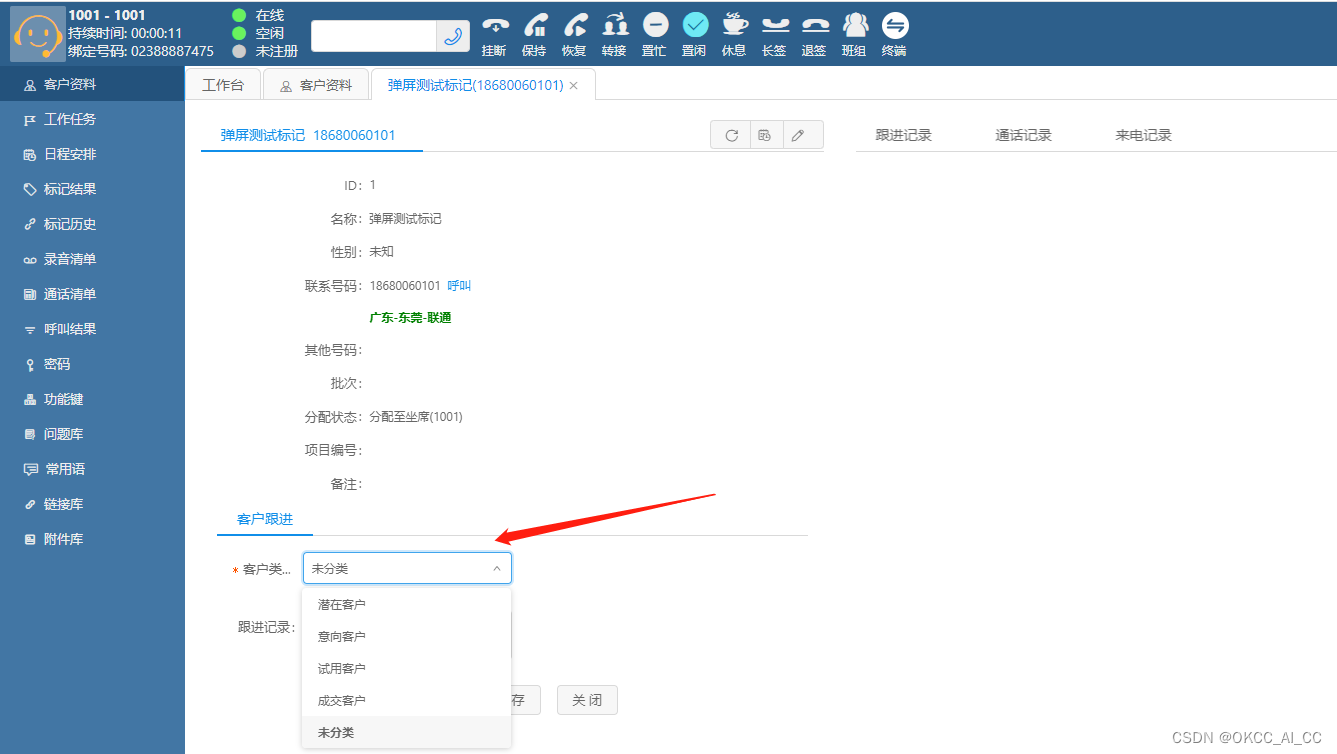Click the 挂断 hang-up icon

click(x=494, y=27)
